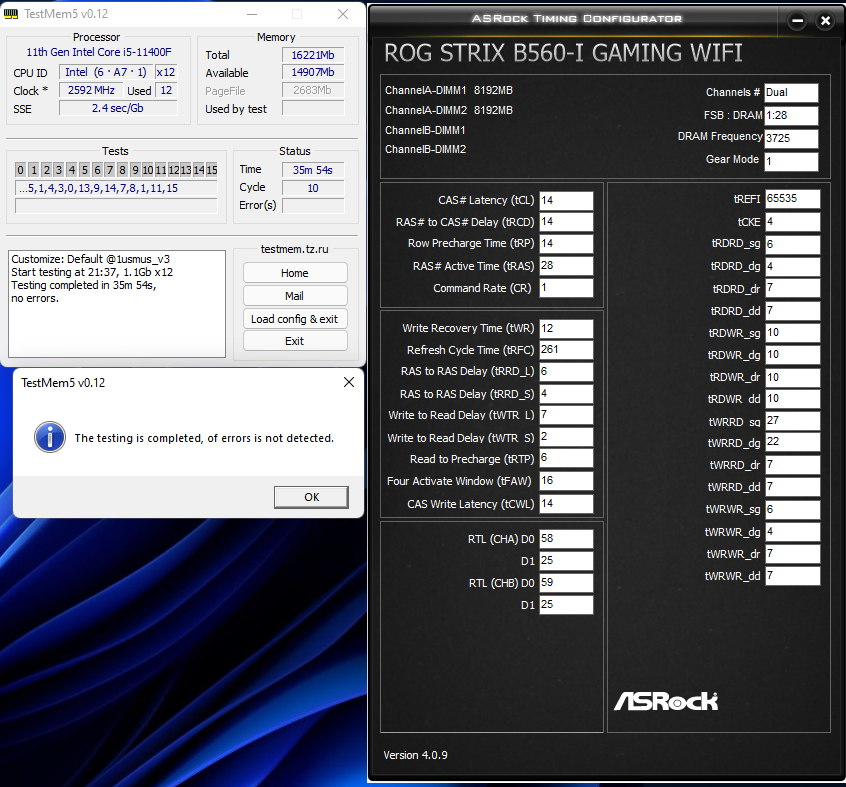Screen dimensions: 846x787
Task: Click the Gear Mode field
Action: coord(791,161)
